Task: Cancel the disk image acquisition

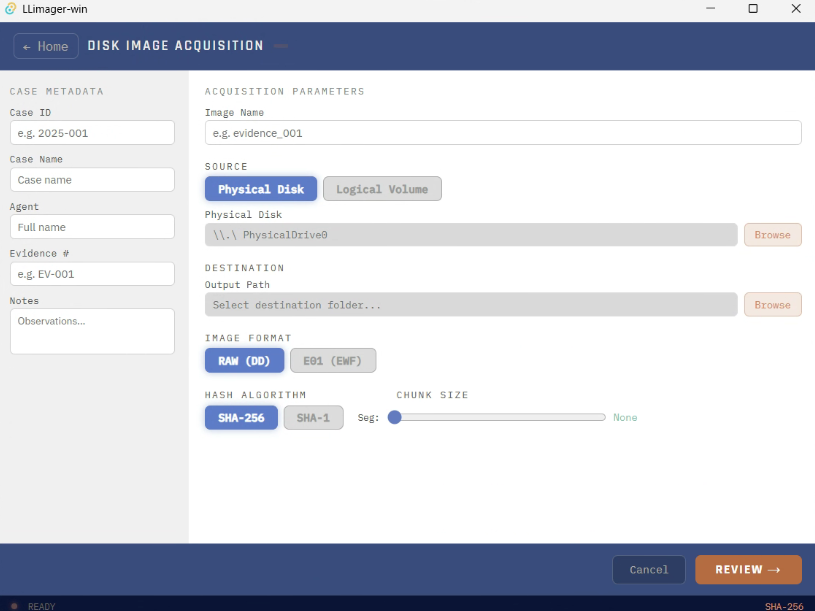Action: click(649, 570)
